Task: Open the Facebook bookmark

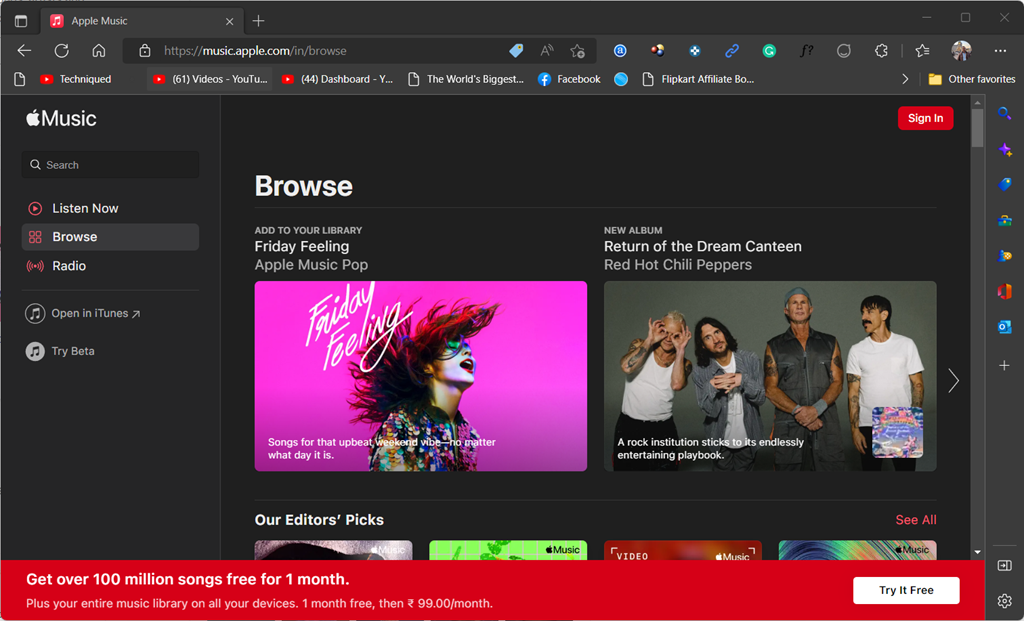Action: [x=569, y=79]
